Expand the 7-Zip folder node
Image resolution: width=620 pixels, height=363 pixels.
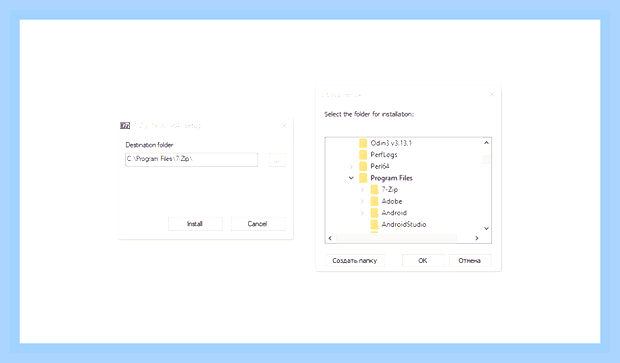[x=362, y=190]
